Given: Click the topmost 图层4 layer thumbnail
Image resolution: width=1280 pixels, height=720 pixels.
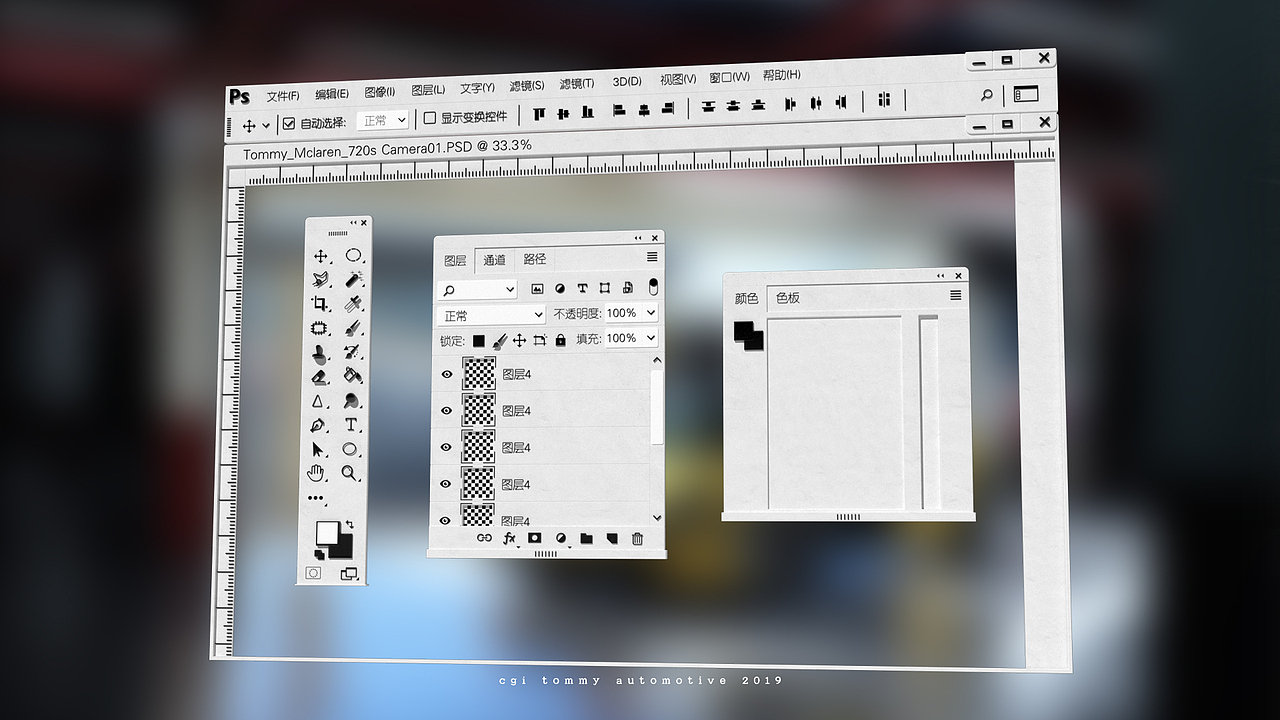Looking at the screenshot, I should (x=479, y=374).
